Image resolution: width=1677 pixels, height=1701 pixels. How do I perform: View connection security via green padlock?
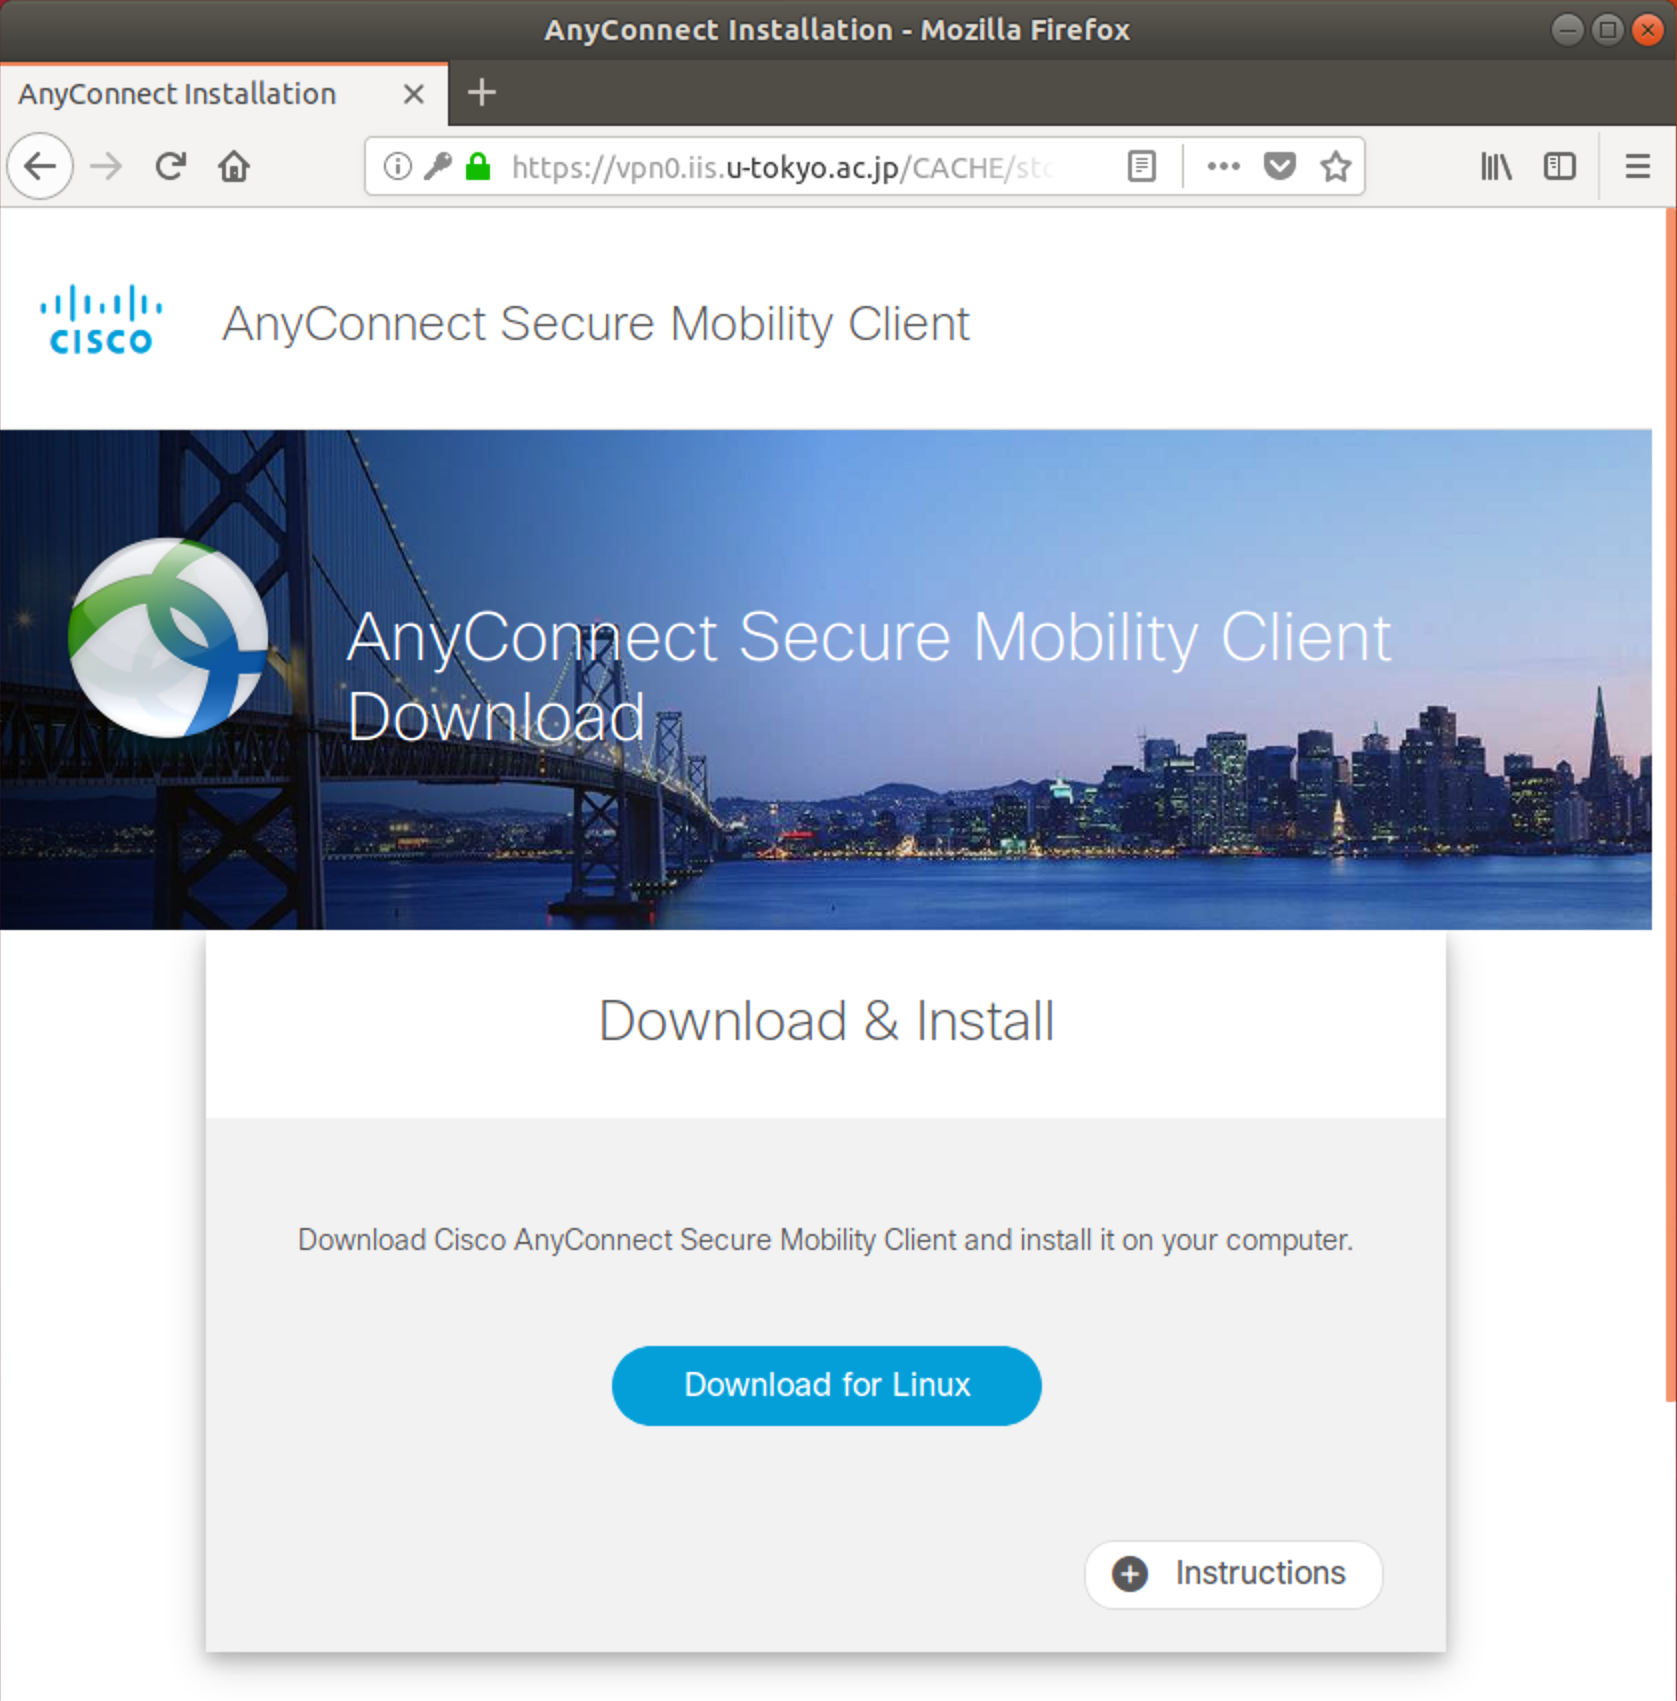[x=478, y=166]
